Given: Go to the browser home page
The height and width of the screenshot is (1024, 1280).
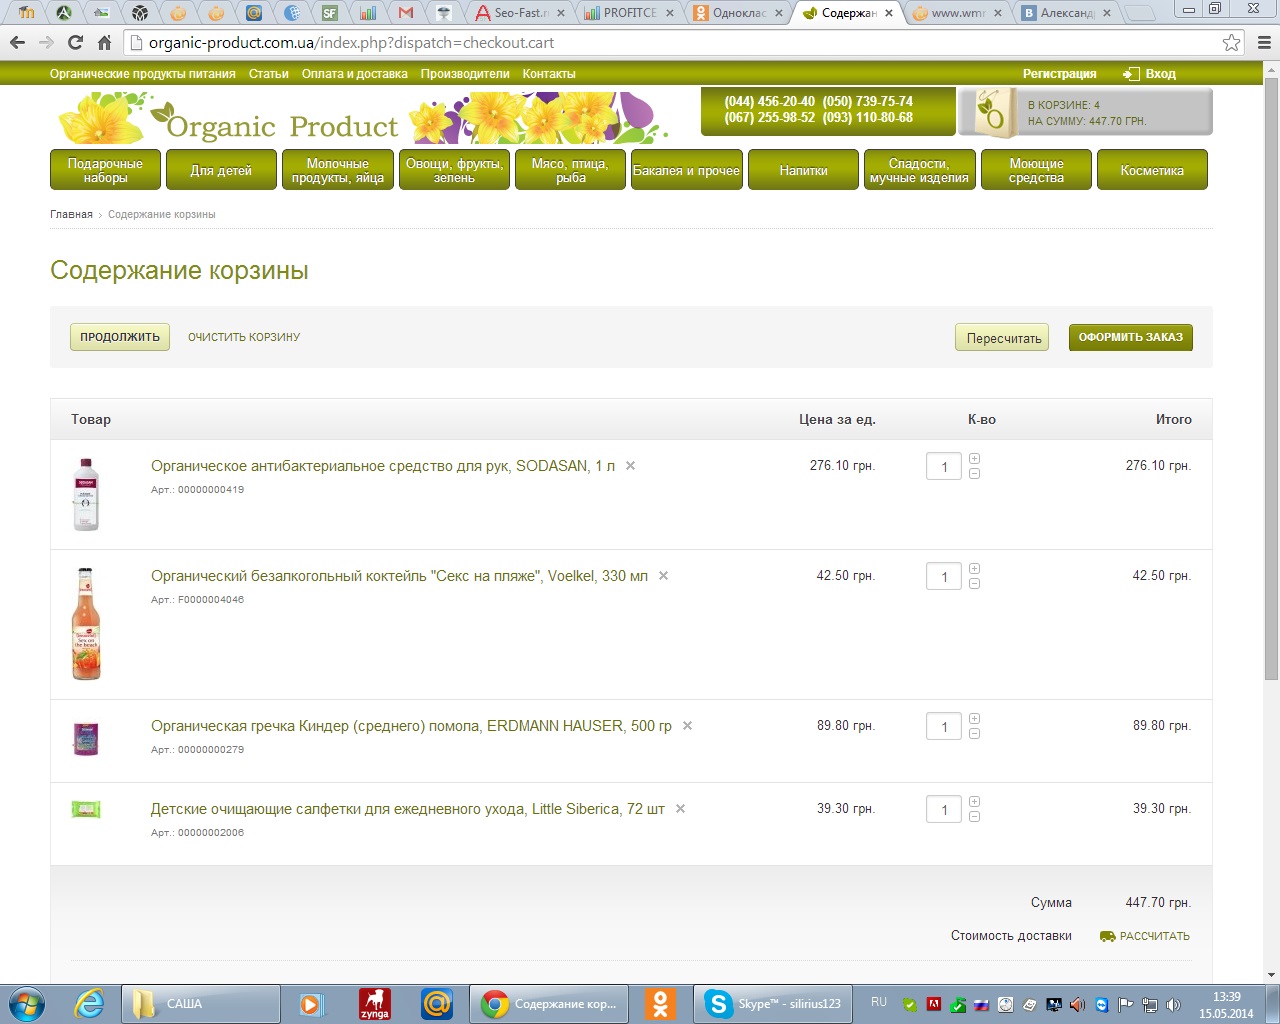Looking at the screenshot, I should pyautogui.click(x=104, y=43).
